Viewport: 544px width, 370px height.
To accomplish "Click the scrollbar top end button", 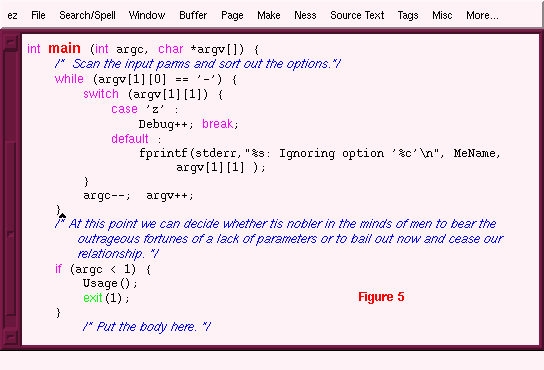I will click(10, 42).
